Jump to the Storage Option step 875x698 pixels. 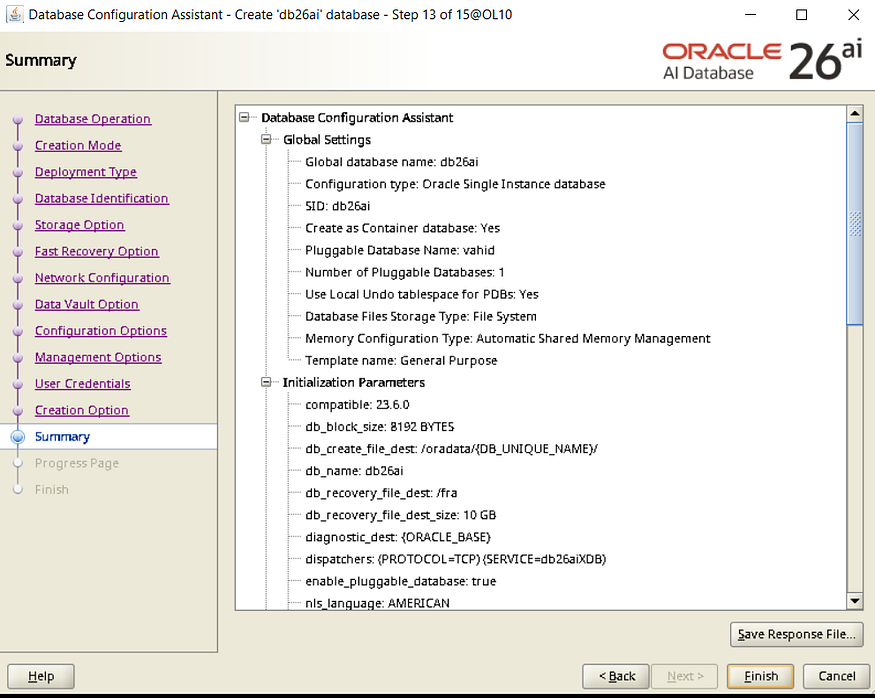coord(79,225)
